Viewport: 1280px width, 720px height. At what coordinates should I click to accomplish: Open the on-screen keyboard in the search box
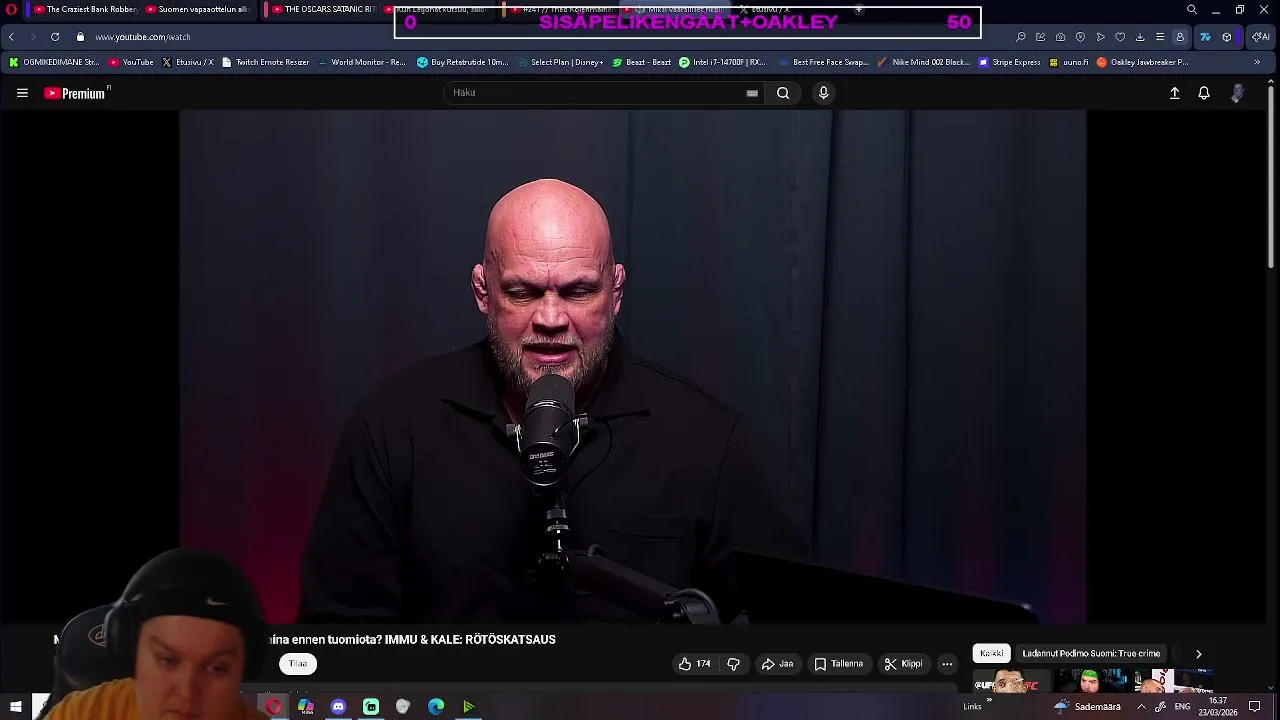click(752, 93)
